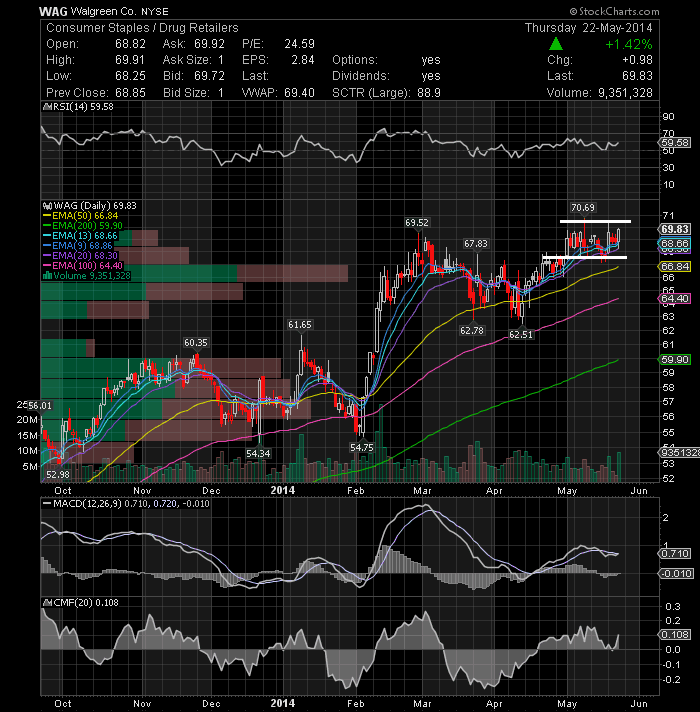
Task: Click the 67.83 price annotation
Action: 476,244
